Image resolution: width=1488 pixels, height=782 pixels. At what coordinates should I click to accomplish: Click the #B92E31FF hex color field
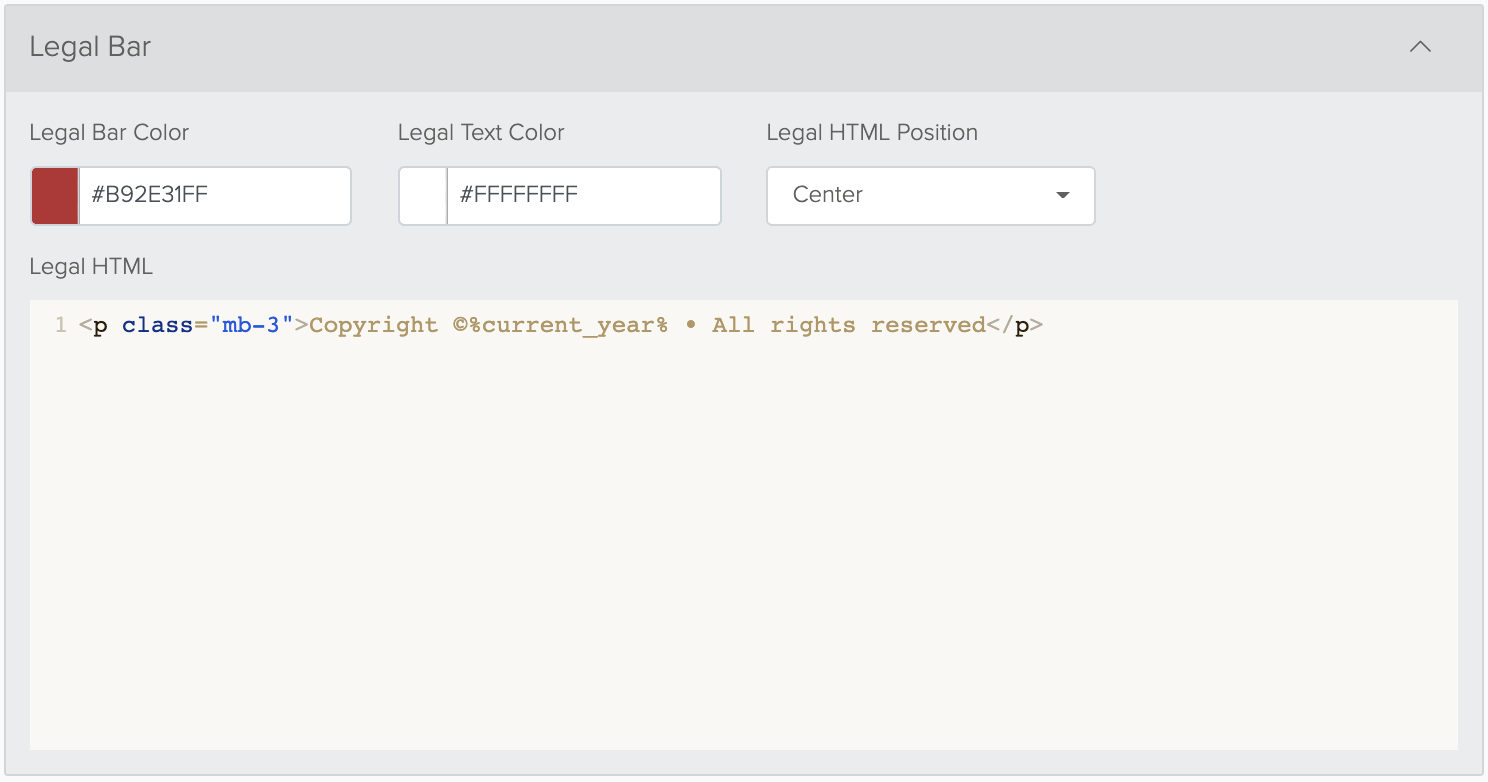215,196
